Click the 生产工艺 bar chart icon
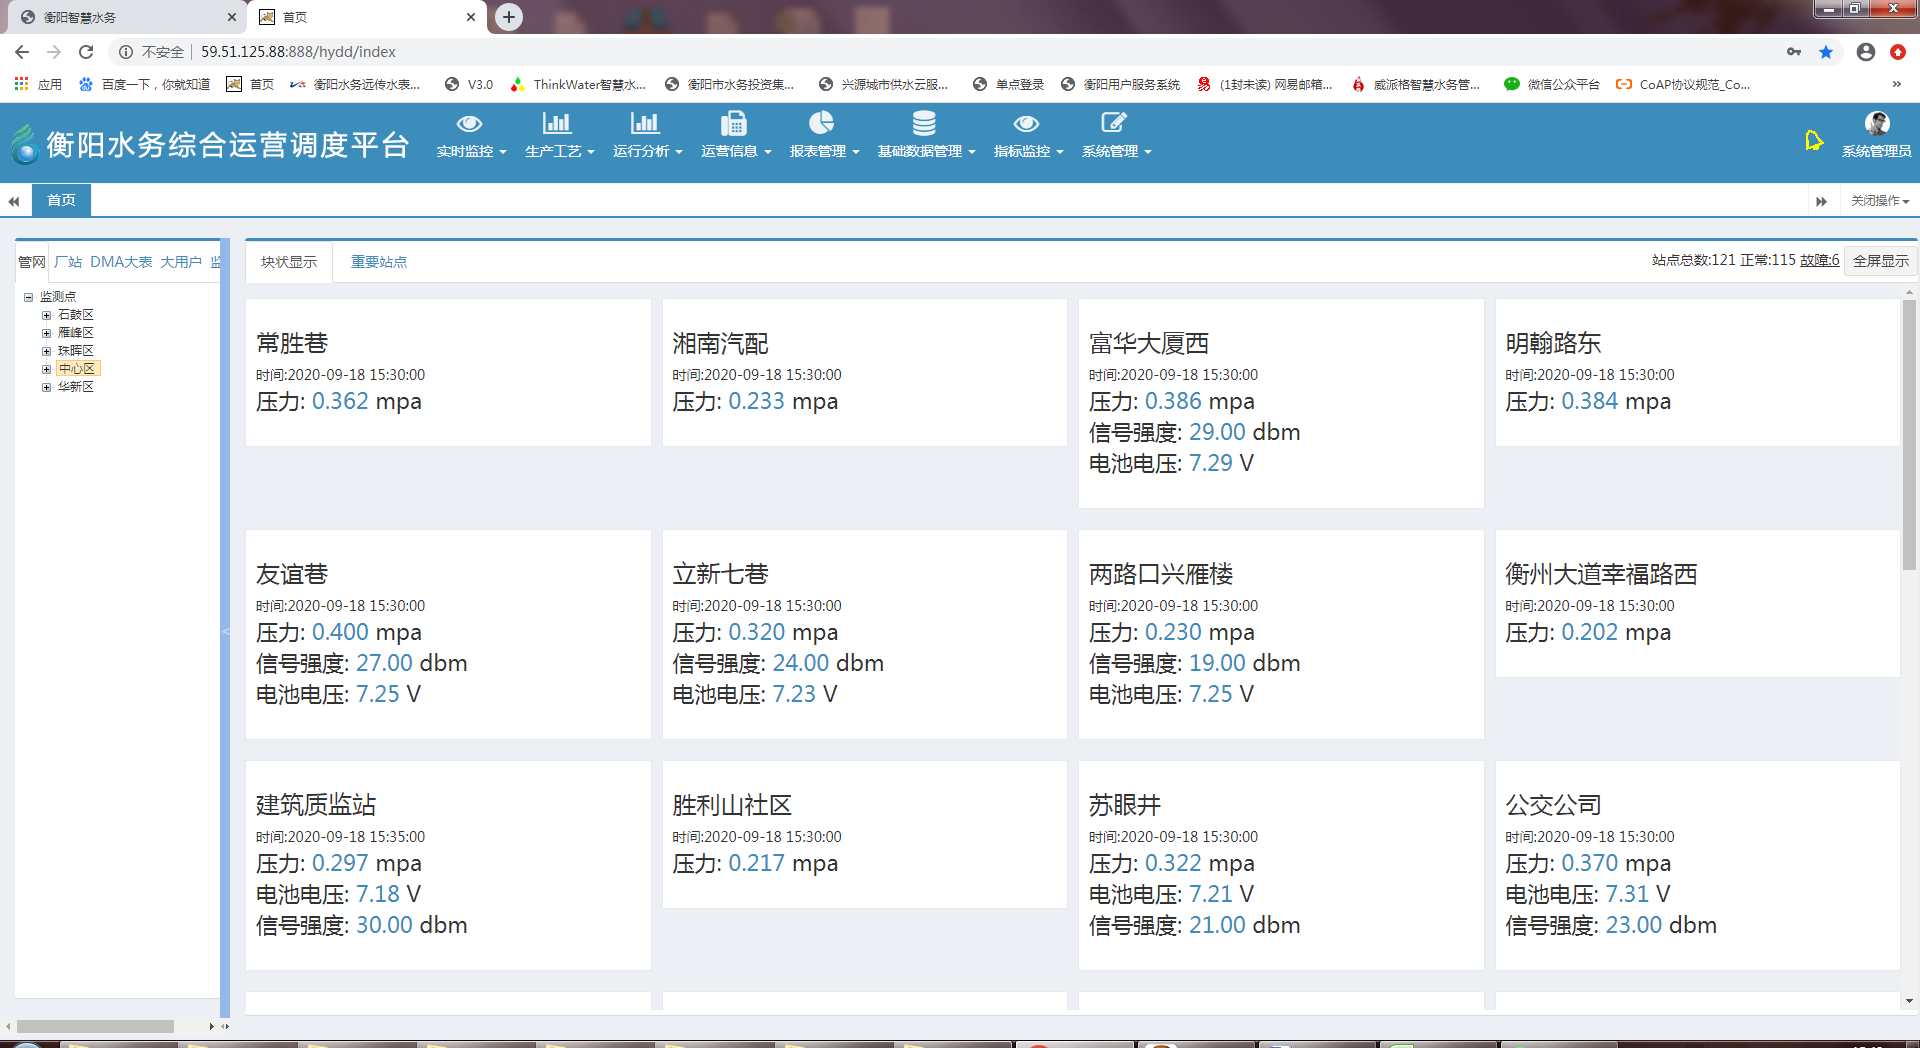Image resolution: width=1920 pixels, height=1048 pixels. (x=557, y=124)
